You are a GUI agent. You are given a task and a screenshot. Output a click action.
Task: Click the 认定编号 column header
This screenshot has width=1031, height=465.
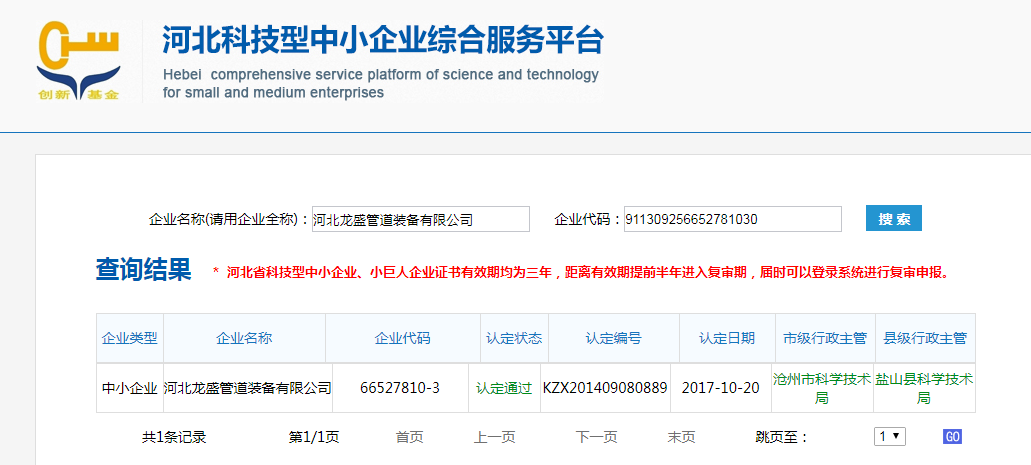click(613, 338)
